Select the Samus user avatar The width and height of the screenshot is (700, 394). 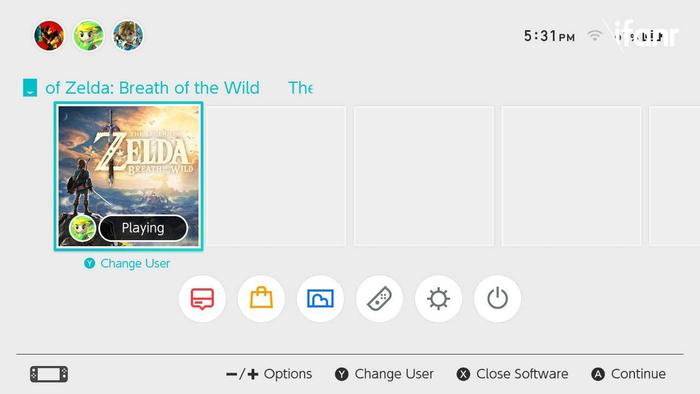pyautogui.click(x=49, y=36)
